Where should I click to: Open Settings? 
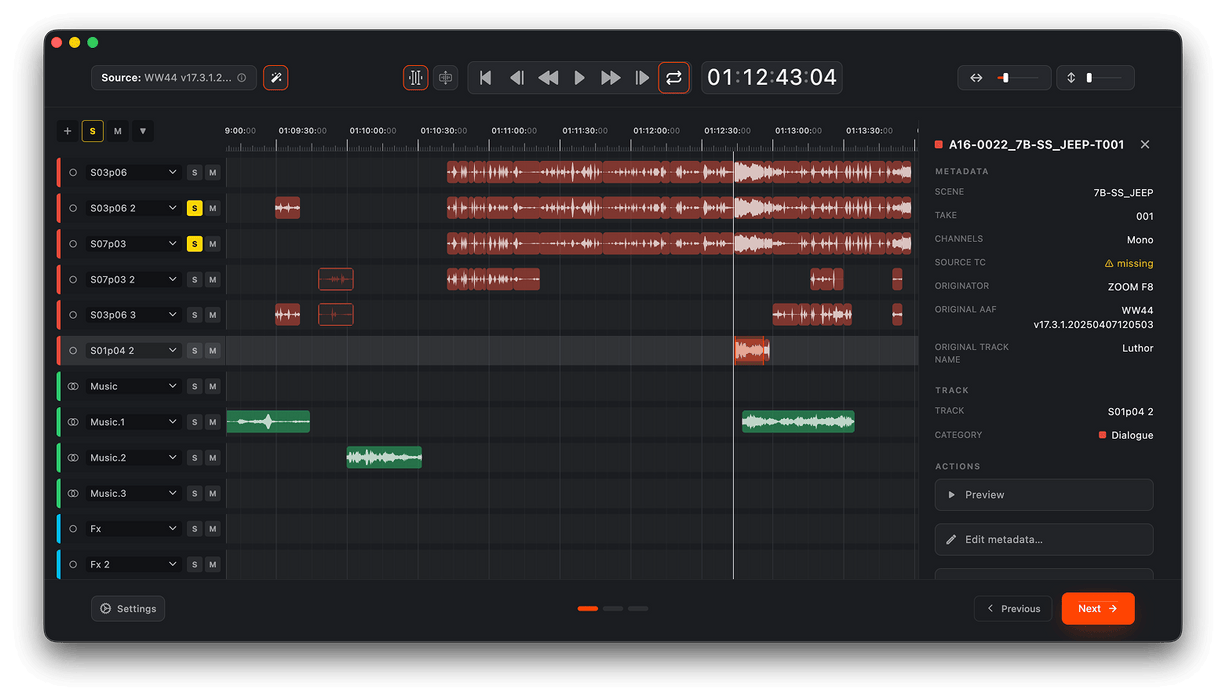(x=128, y=608)
